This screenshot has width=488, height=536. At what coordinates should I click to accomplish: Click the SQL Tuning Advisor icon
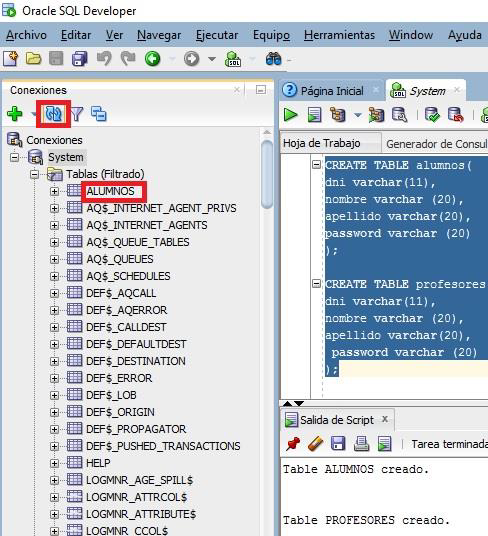(x=399, y=115)
